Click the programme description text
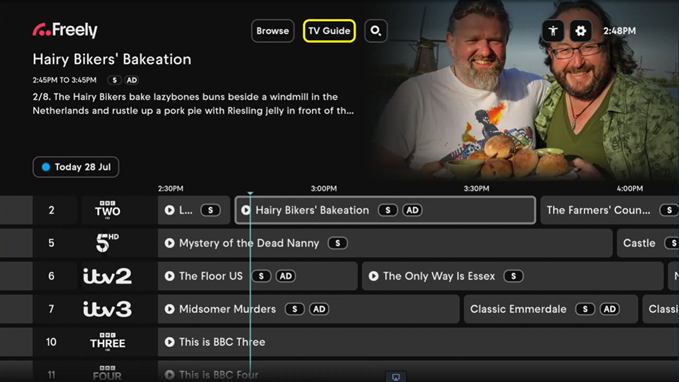The height and width of the screenshot is (382, 679). 193,104
